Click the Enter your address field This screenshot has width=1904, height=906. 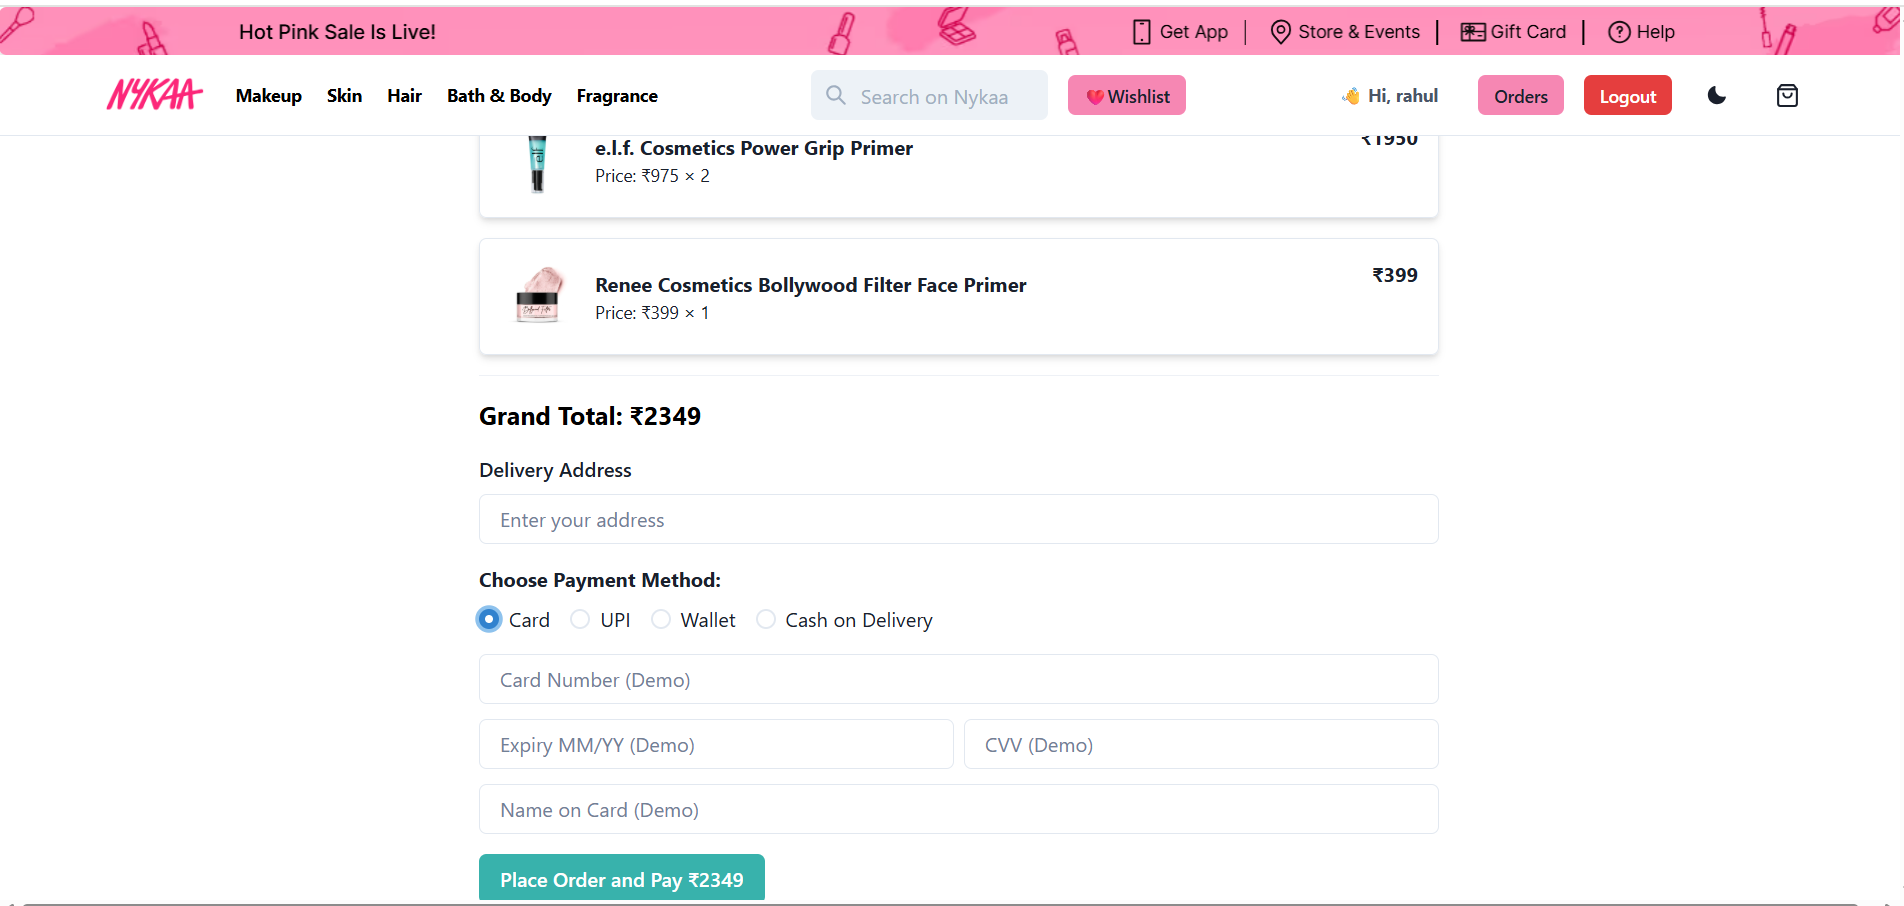(x=959, y=519)
